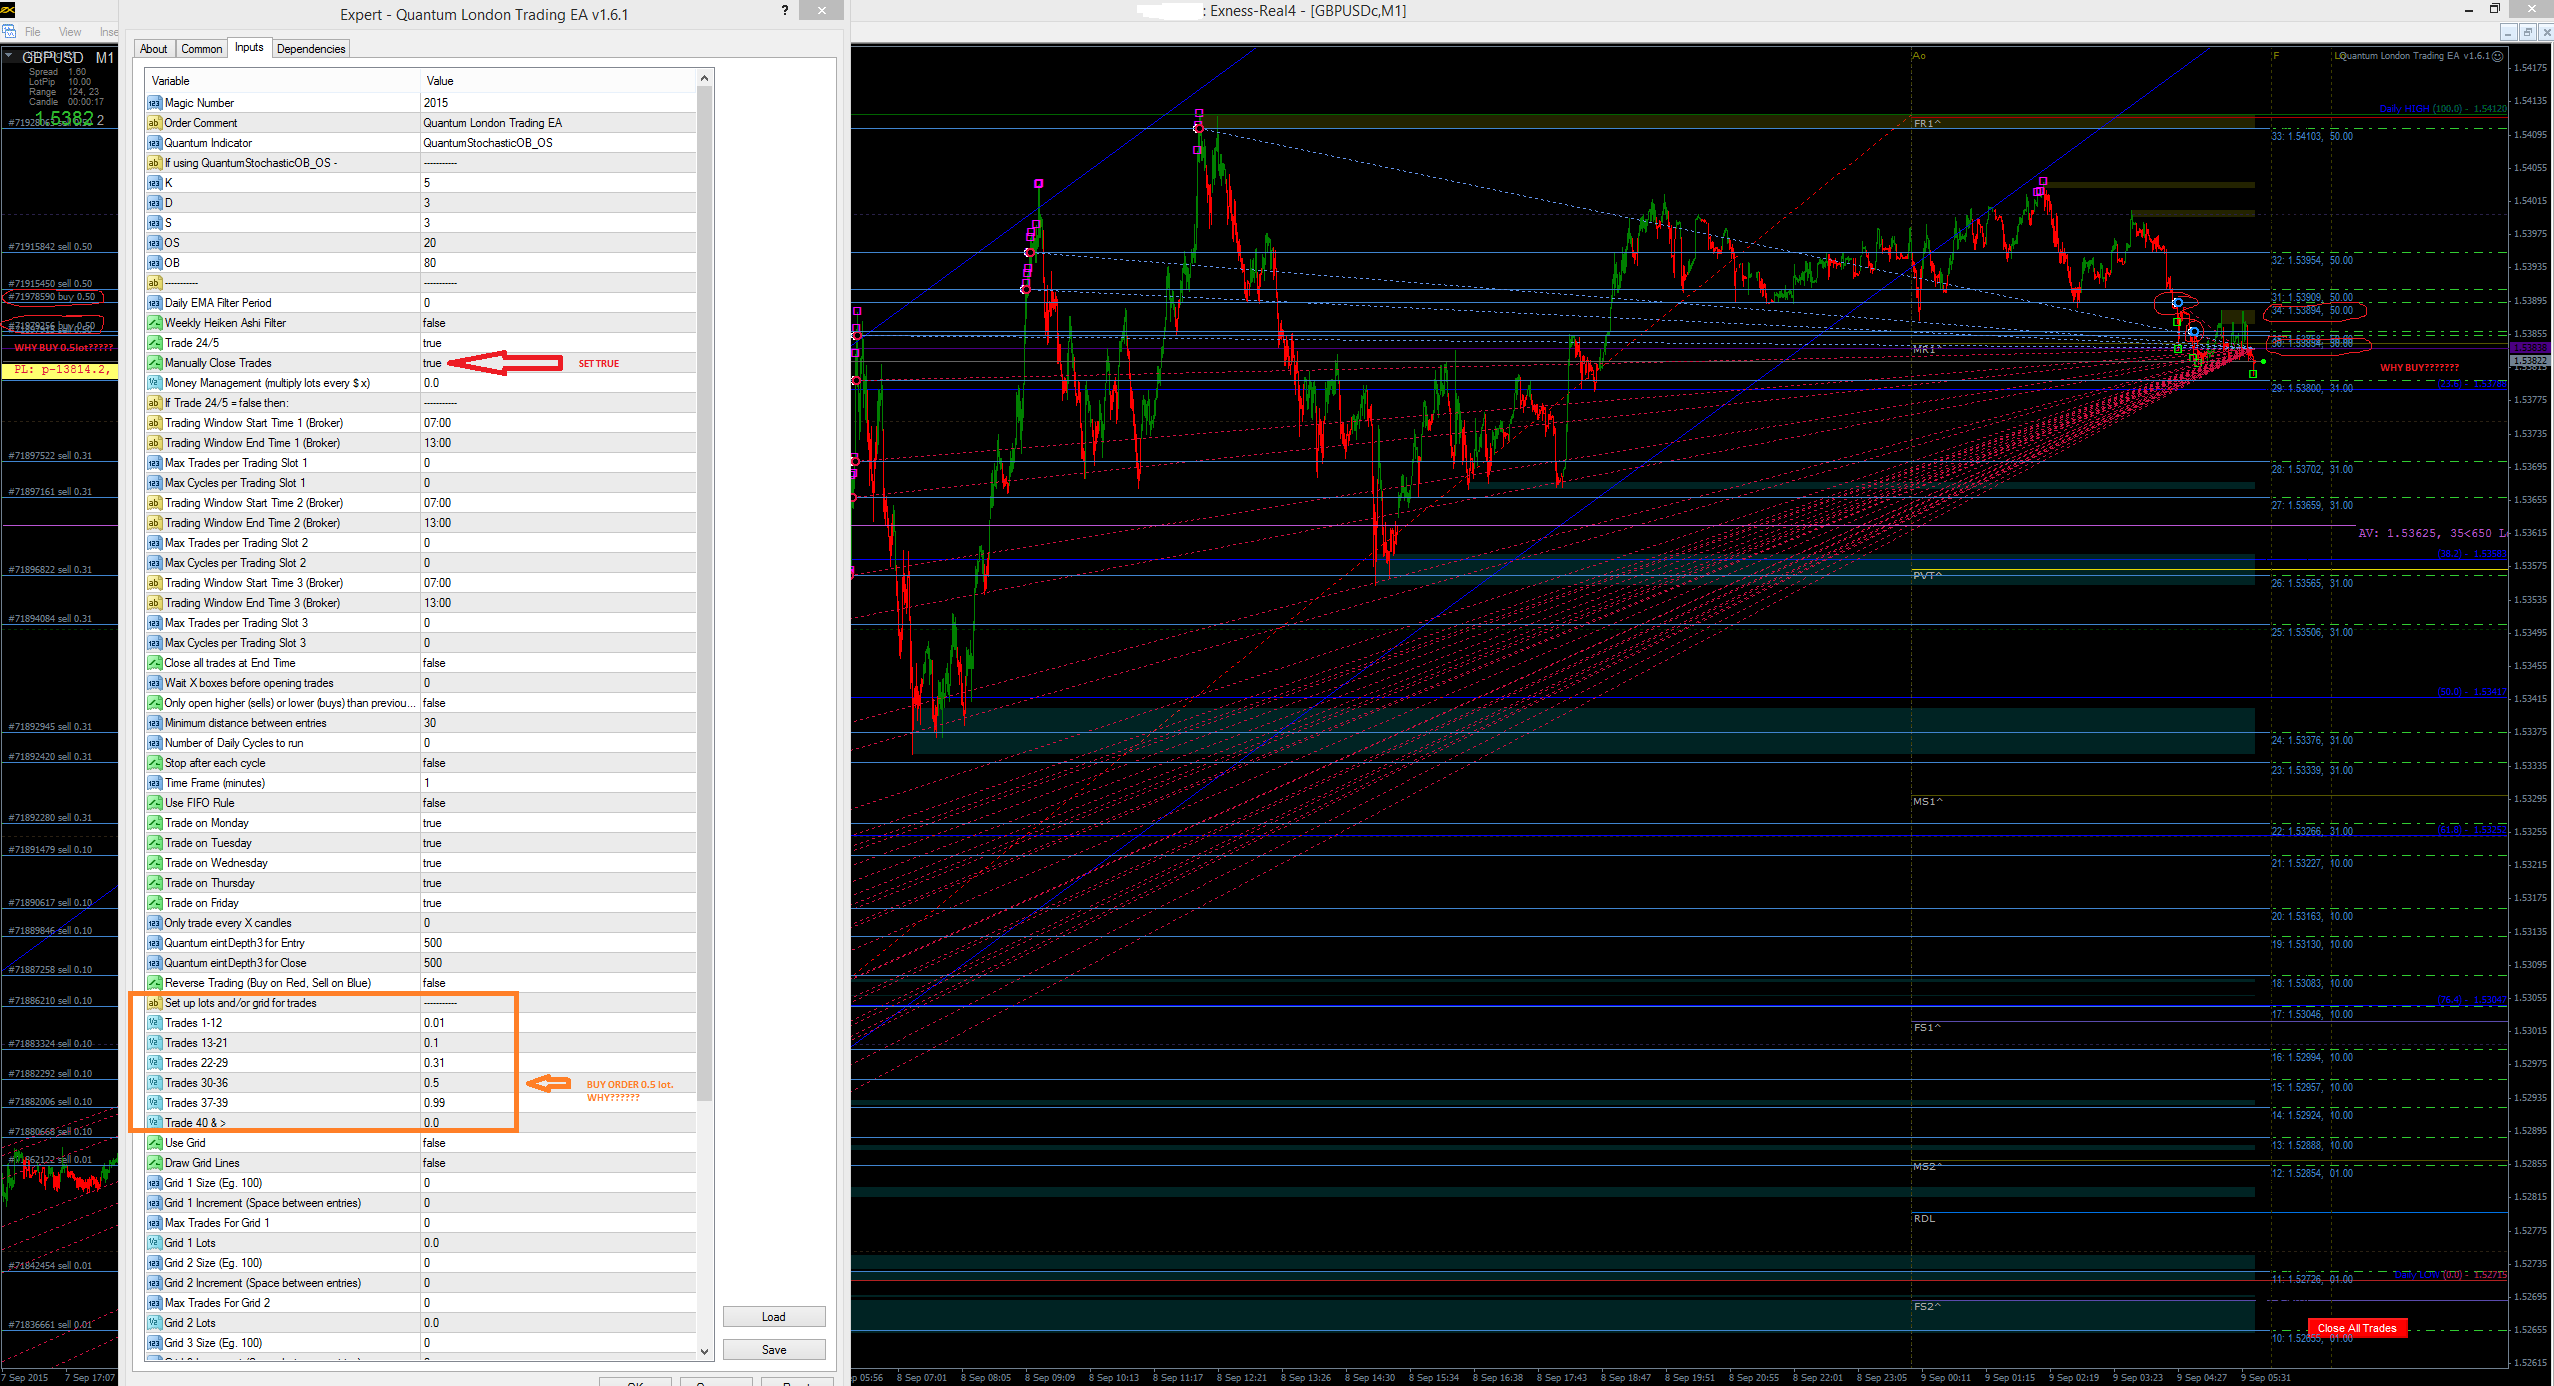Screen dimensions: 2554x1386
Task: Select the Time Frame (minutes) row
Action: (x=421, y=783)
